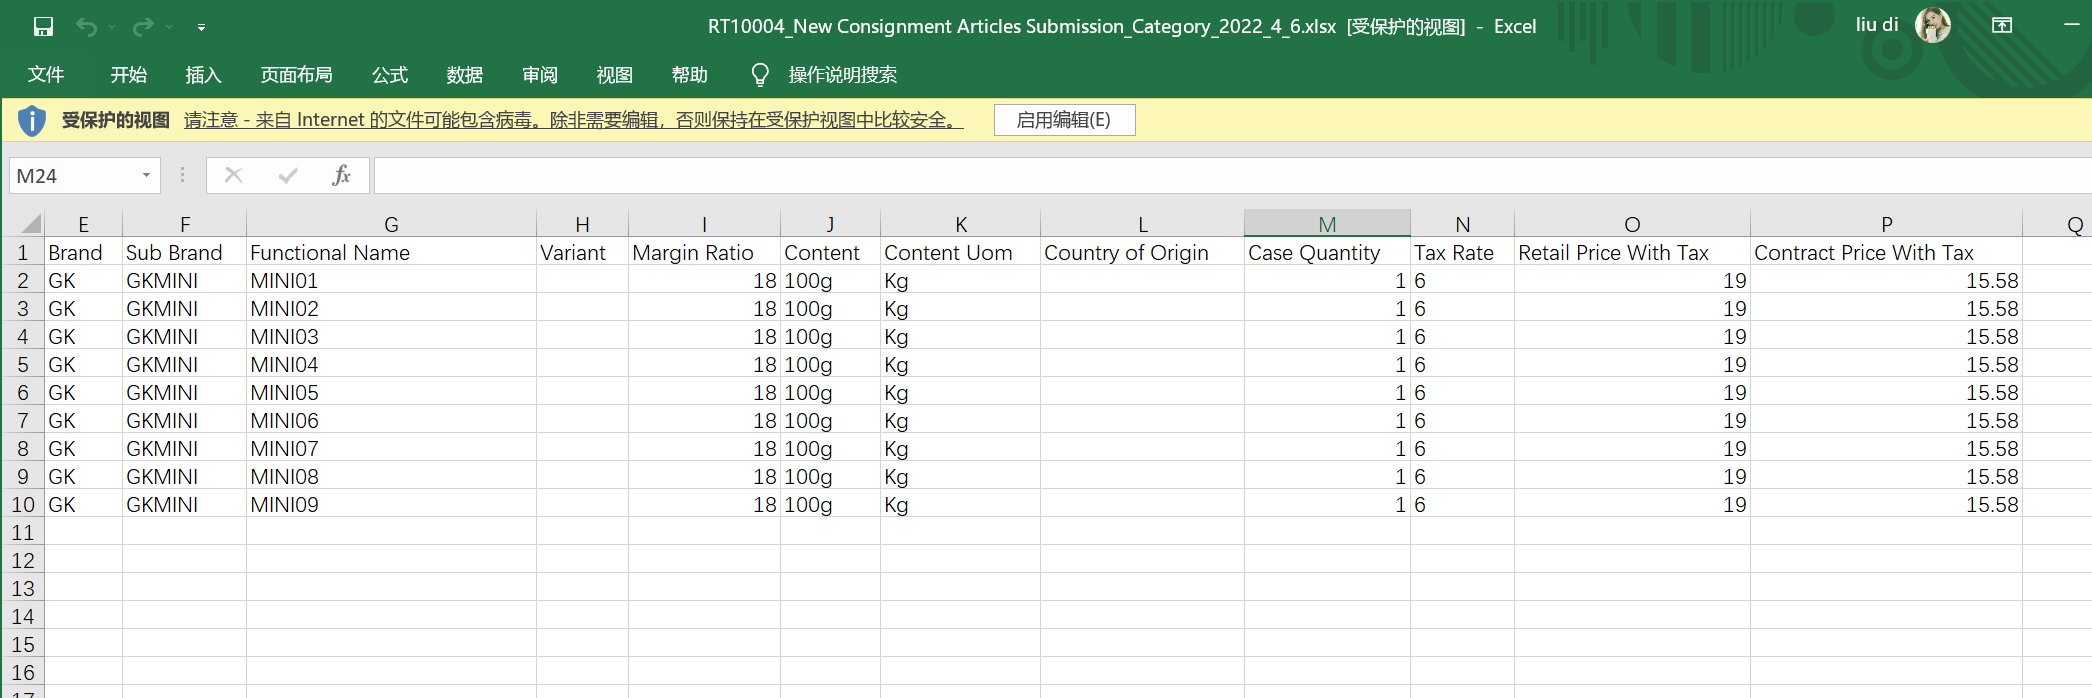Click the Enter checkmark icon in formula bar
This screenshot has height=698, width=2092.
click(288, 176)
